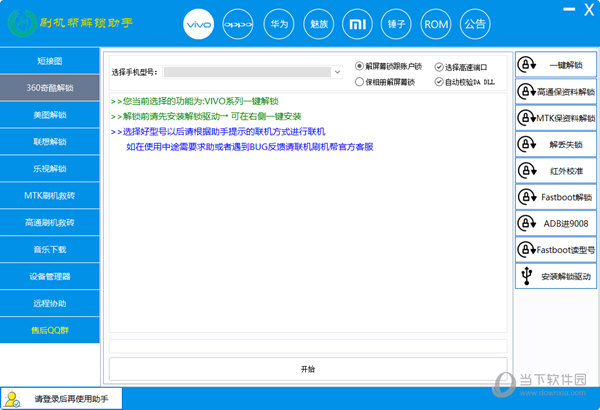Click the progress bar above 开始
This screenshot has width=600, height=410.
pyautogui.click(x=308, y=346)
